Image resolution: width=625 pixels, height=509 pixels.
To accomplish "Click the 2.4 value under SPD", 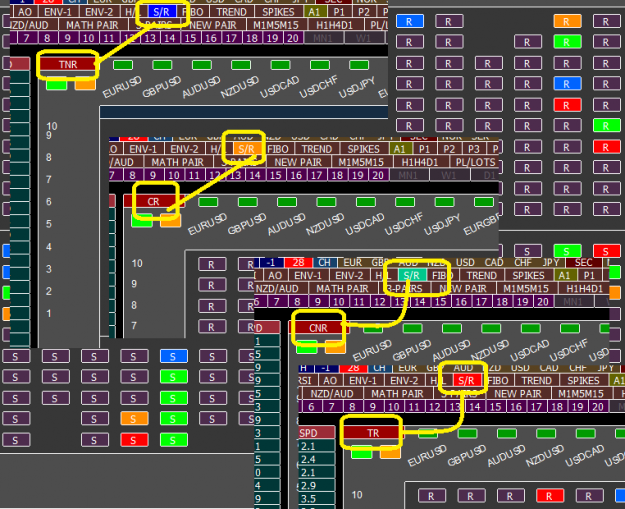I will click(317, 459).
